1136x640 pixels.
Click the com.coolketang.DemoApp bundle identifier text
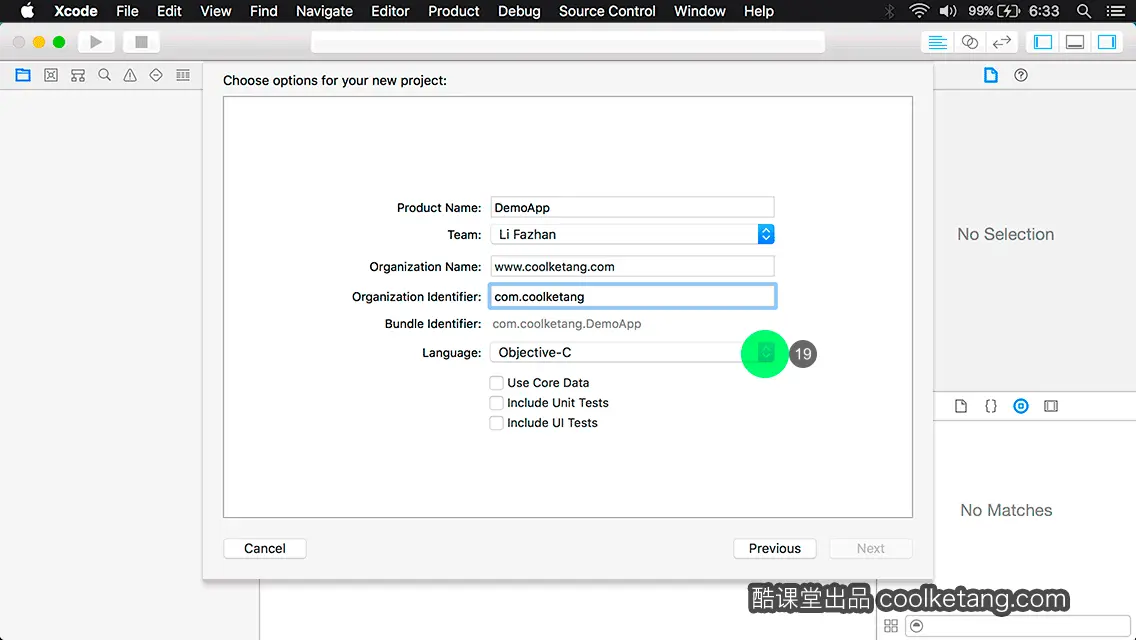click(x=567, y=324)
